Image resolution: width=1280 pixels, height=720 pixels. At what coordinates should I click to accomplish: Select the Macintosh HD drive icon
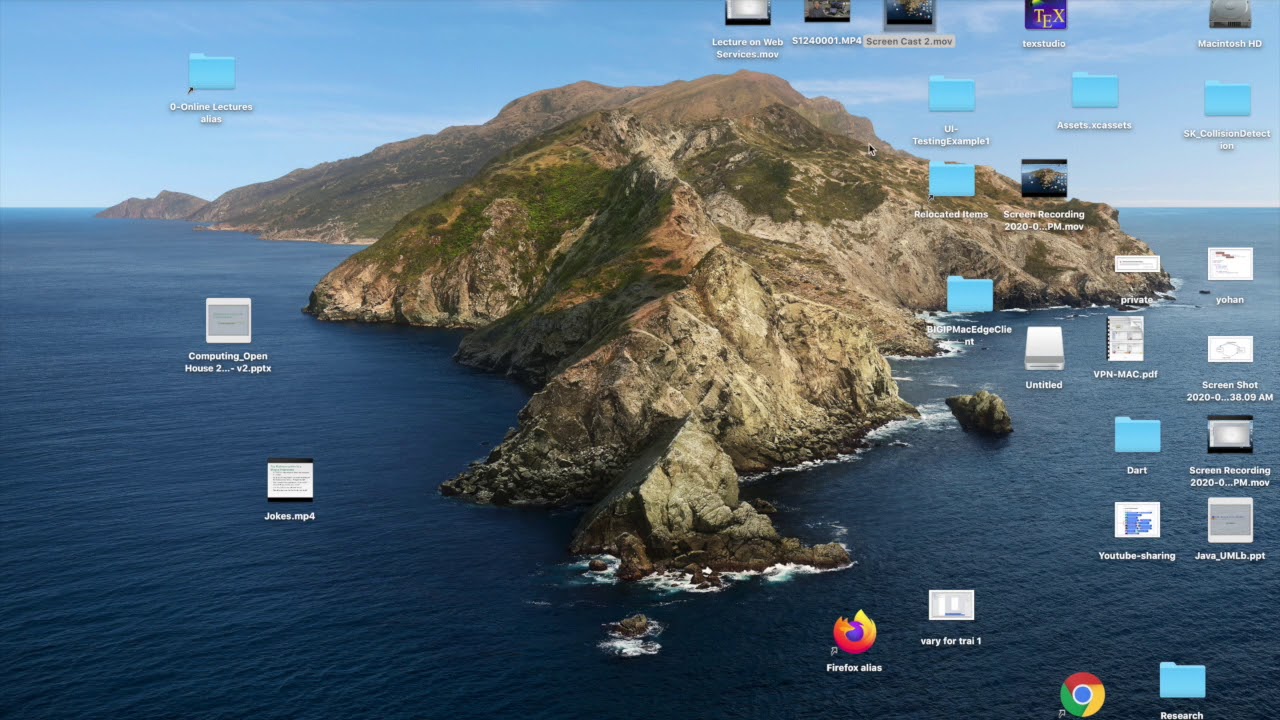(1230, 14)
